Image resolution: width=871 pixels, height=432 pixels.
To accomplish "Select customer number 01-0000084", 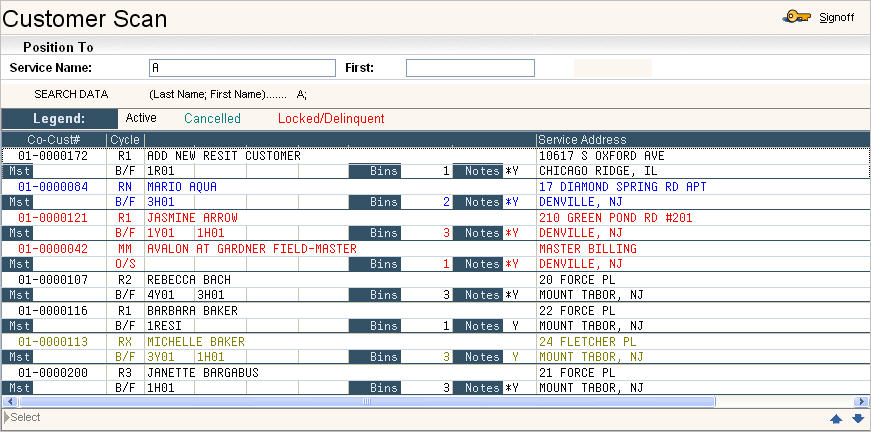I will pyautogui.click(x=53, y=187).
